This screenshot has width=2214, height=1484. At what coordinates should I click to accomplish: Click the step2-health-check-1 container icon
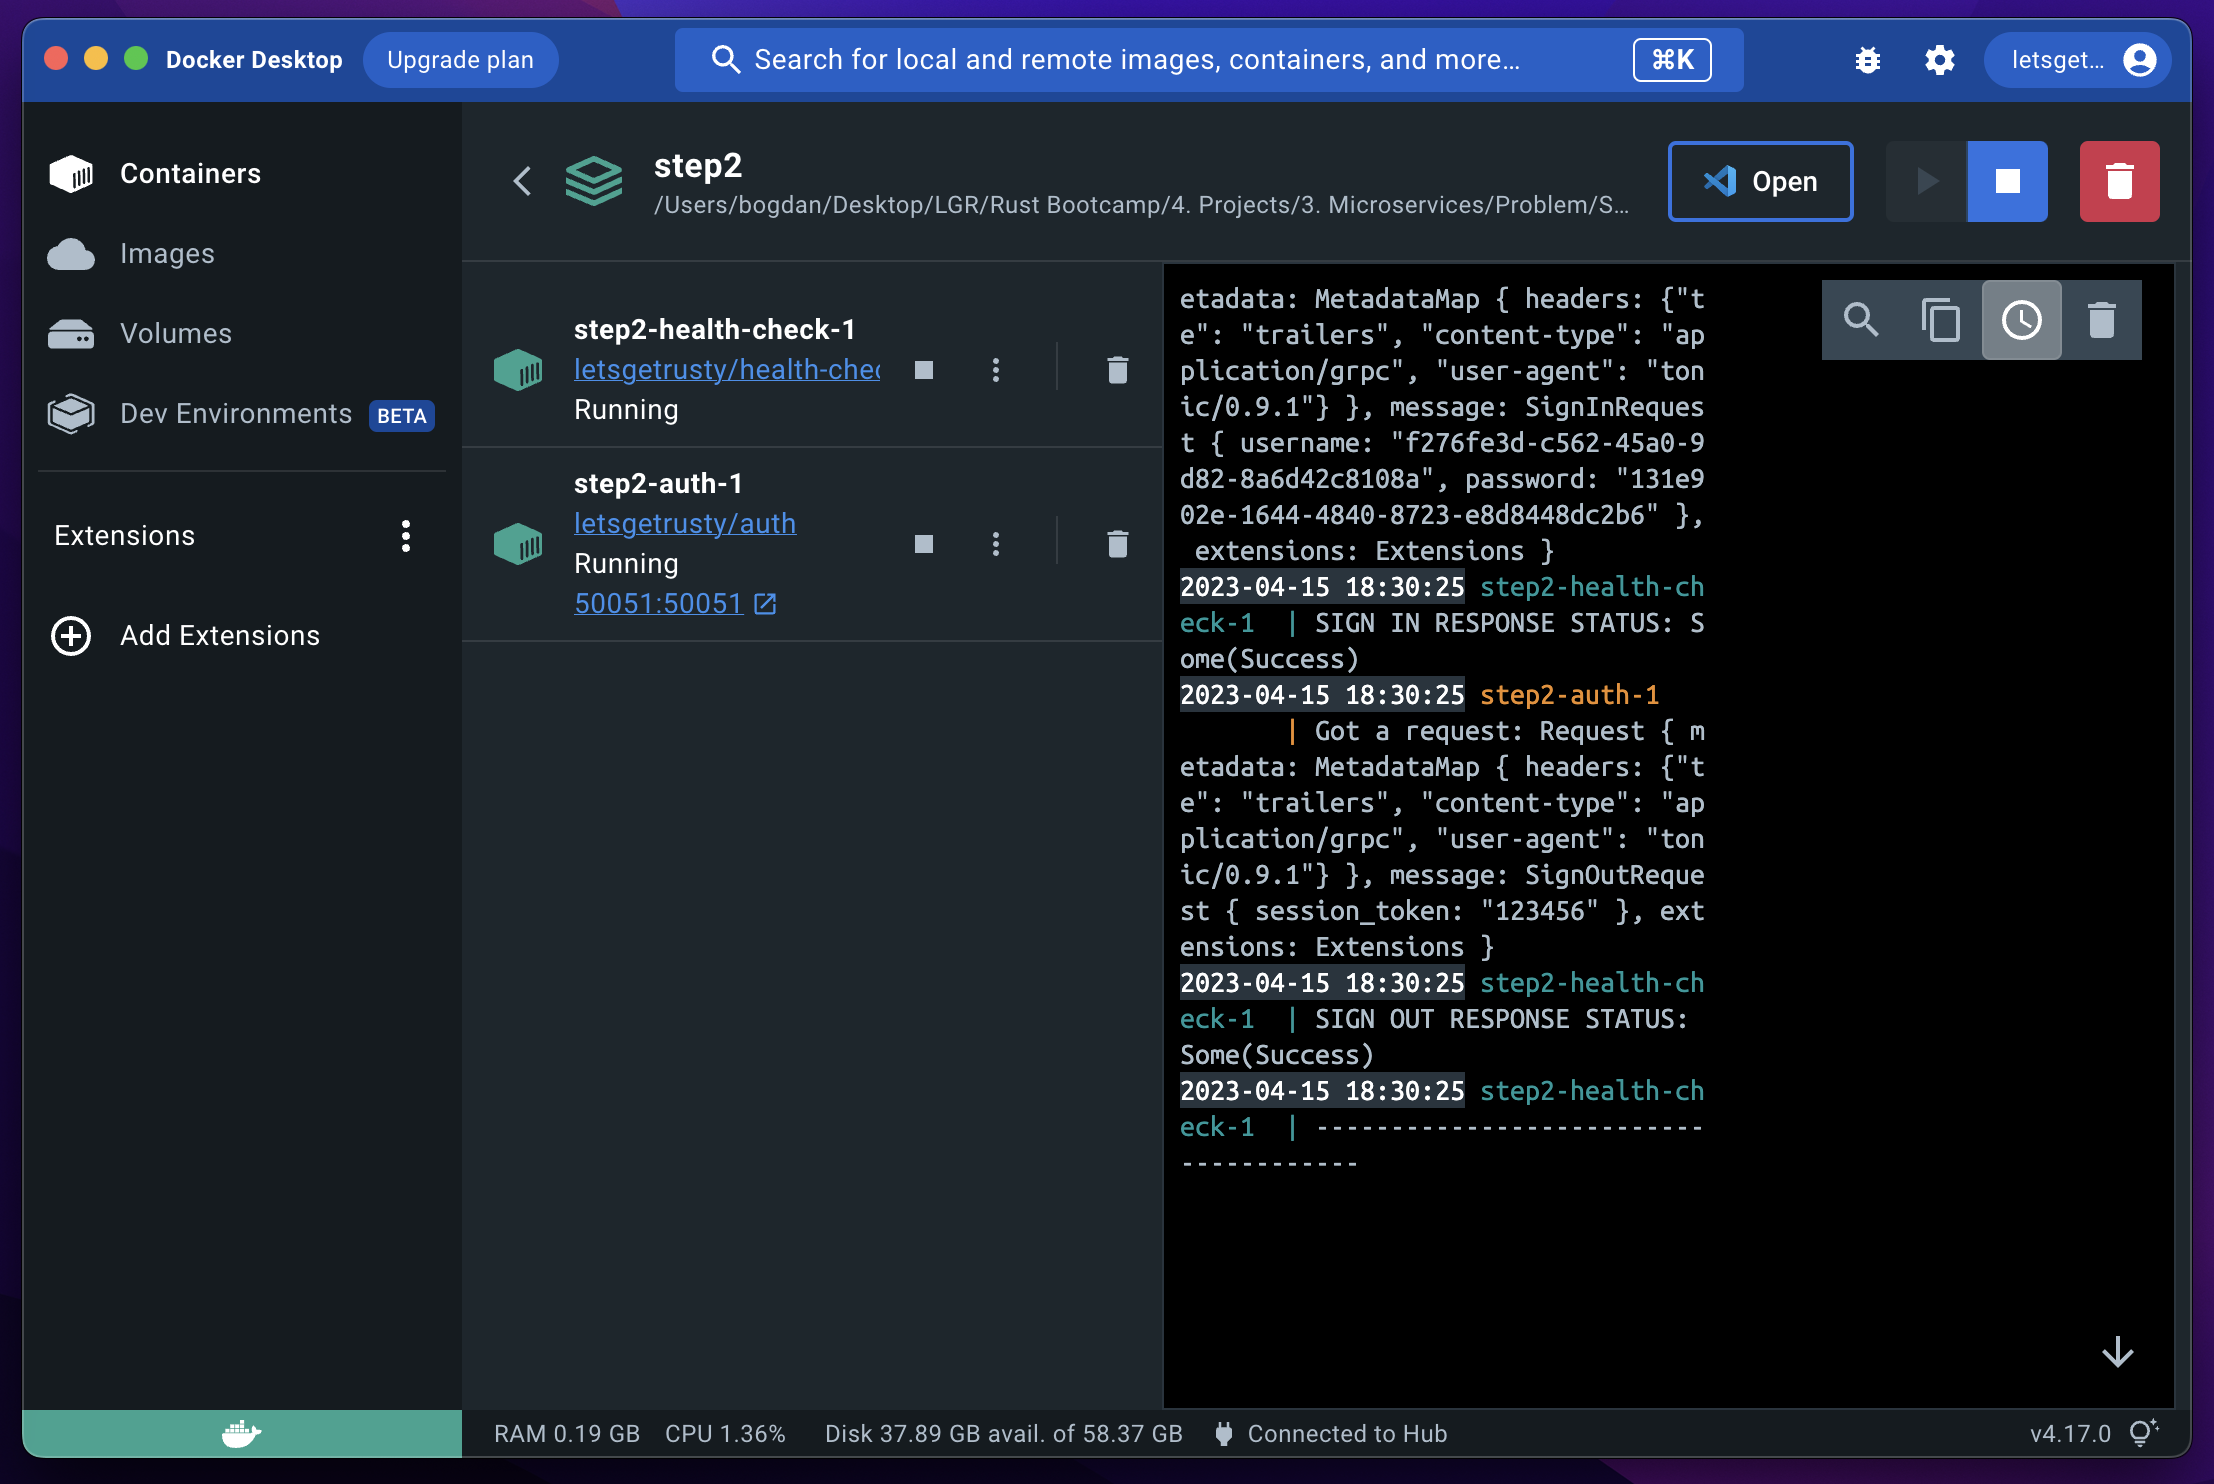pyautogui.click(x=518, y=370)
